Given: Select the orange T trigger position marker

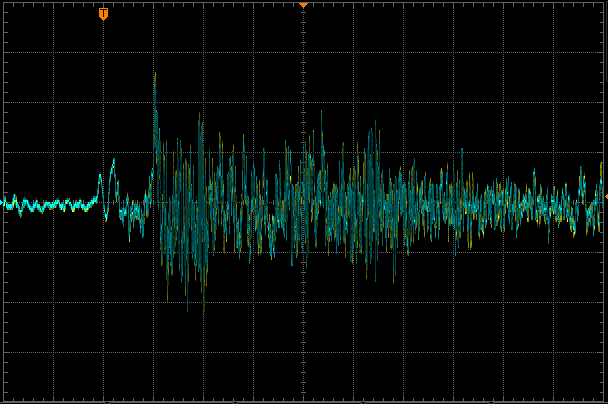Looking at the screenshot, I should coord(103,14).
